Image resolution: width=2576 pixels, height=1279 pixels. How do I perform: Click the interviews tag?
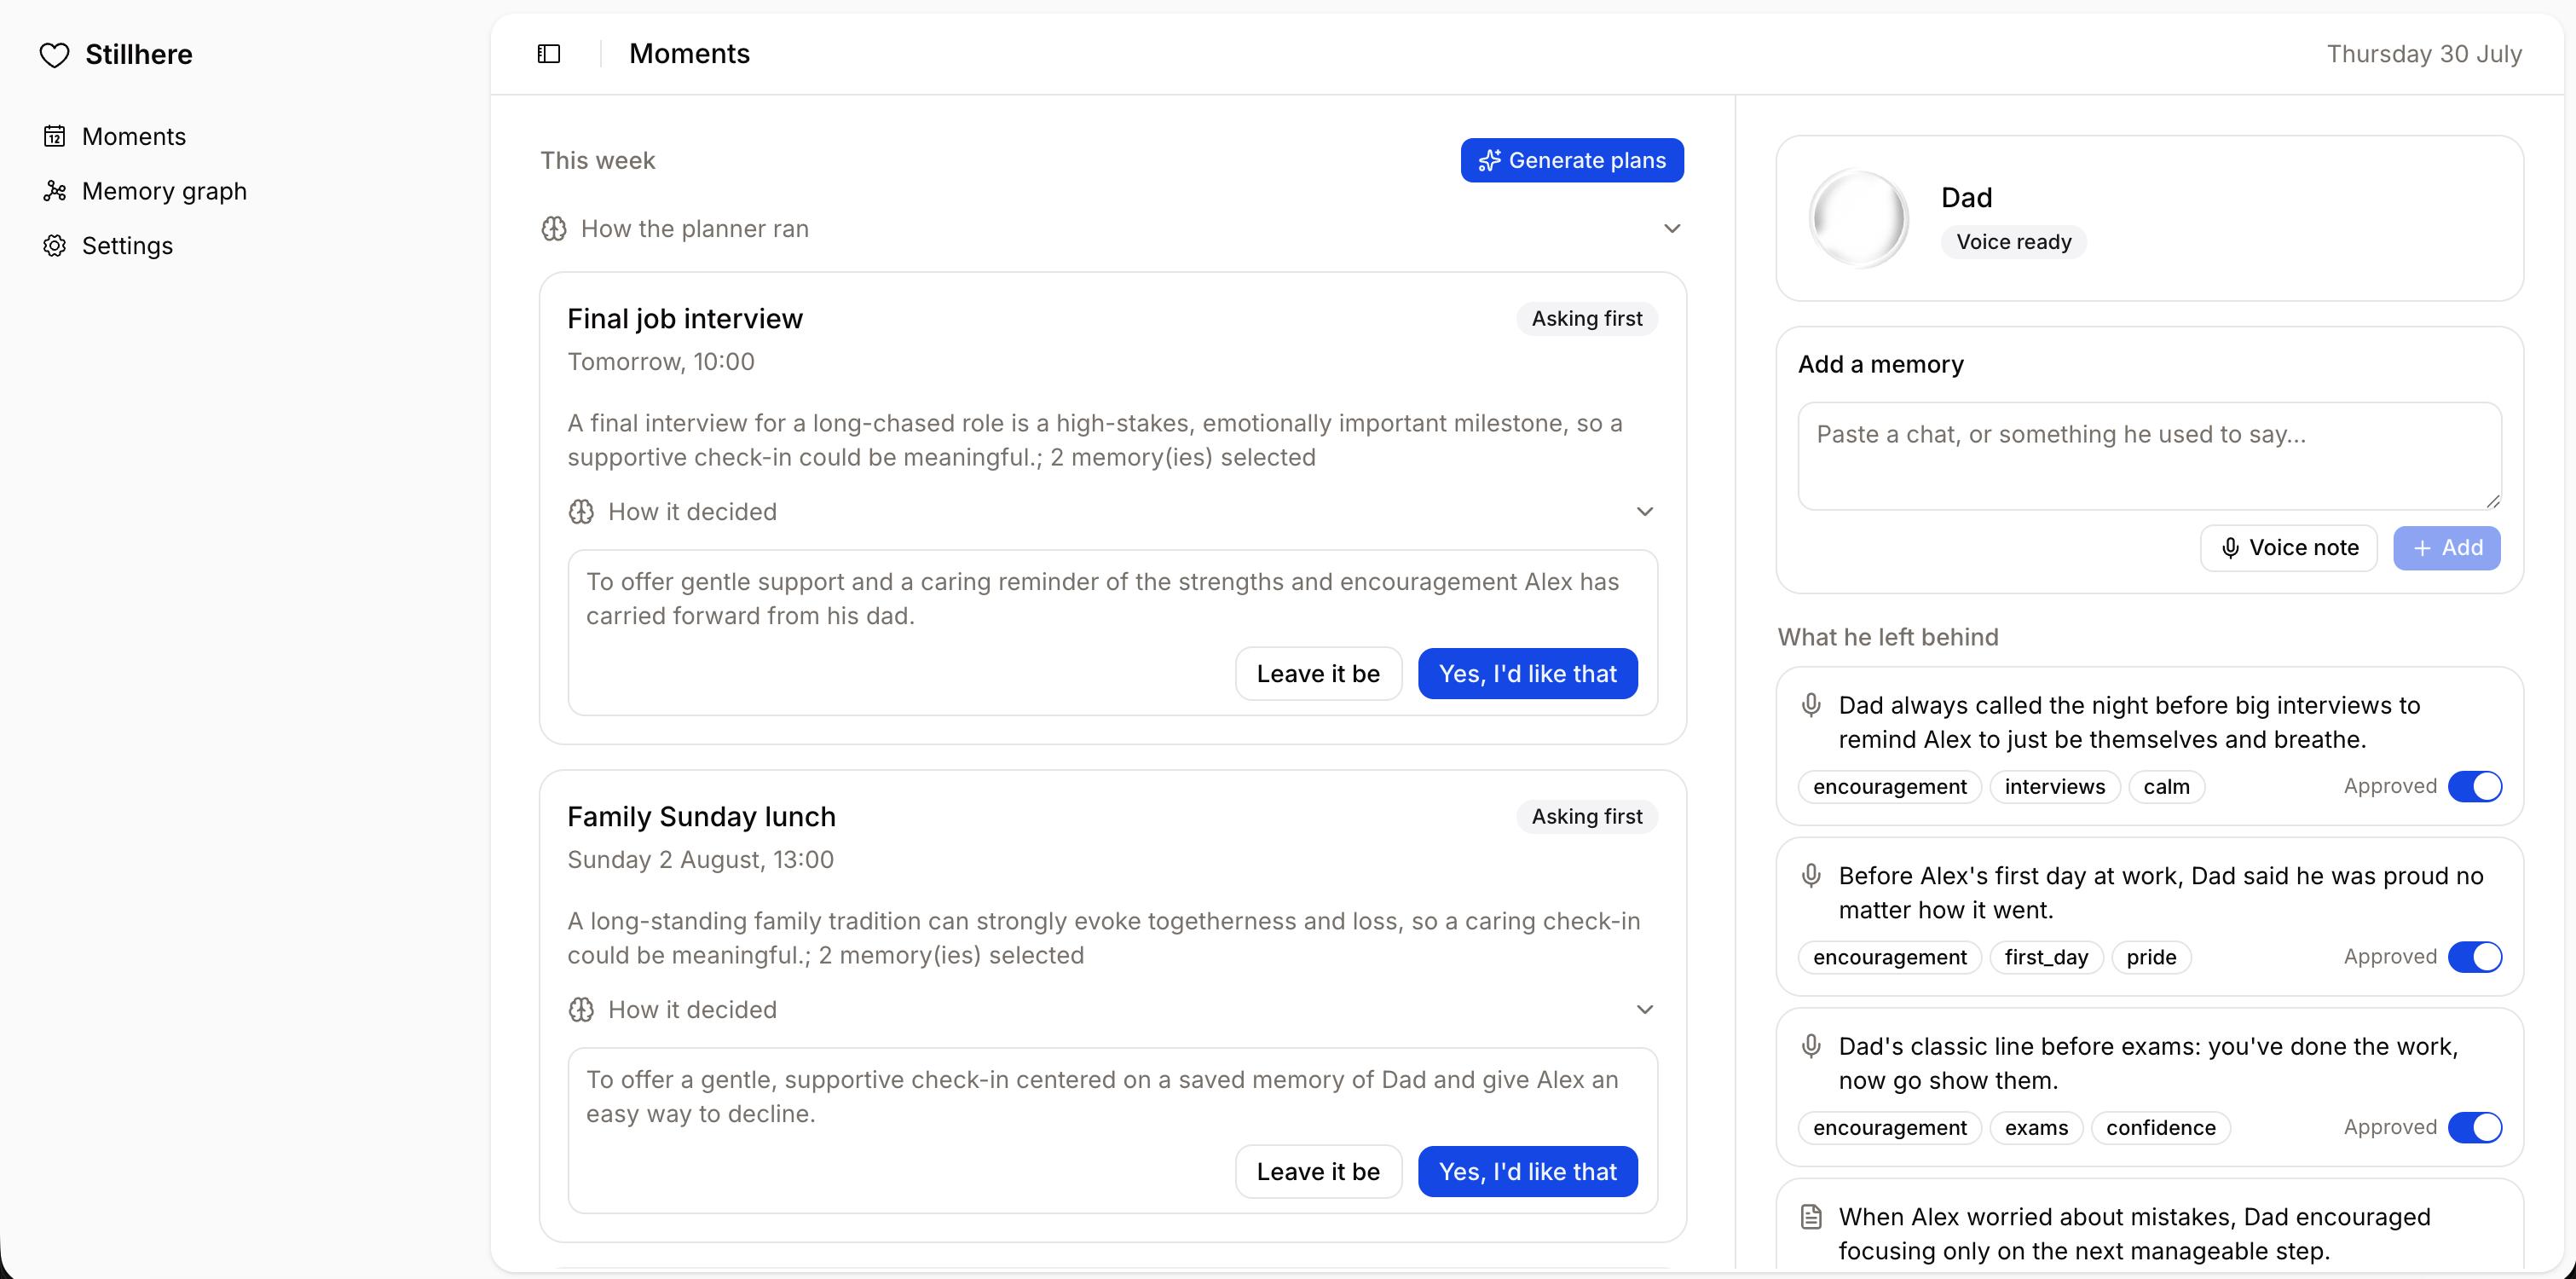[2055, 787]
